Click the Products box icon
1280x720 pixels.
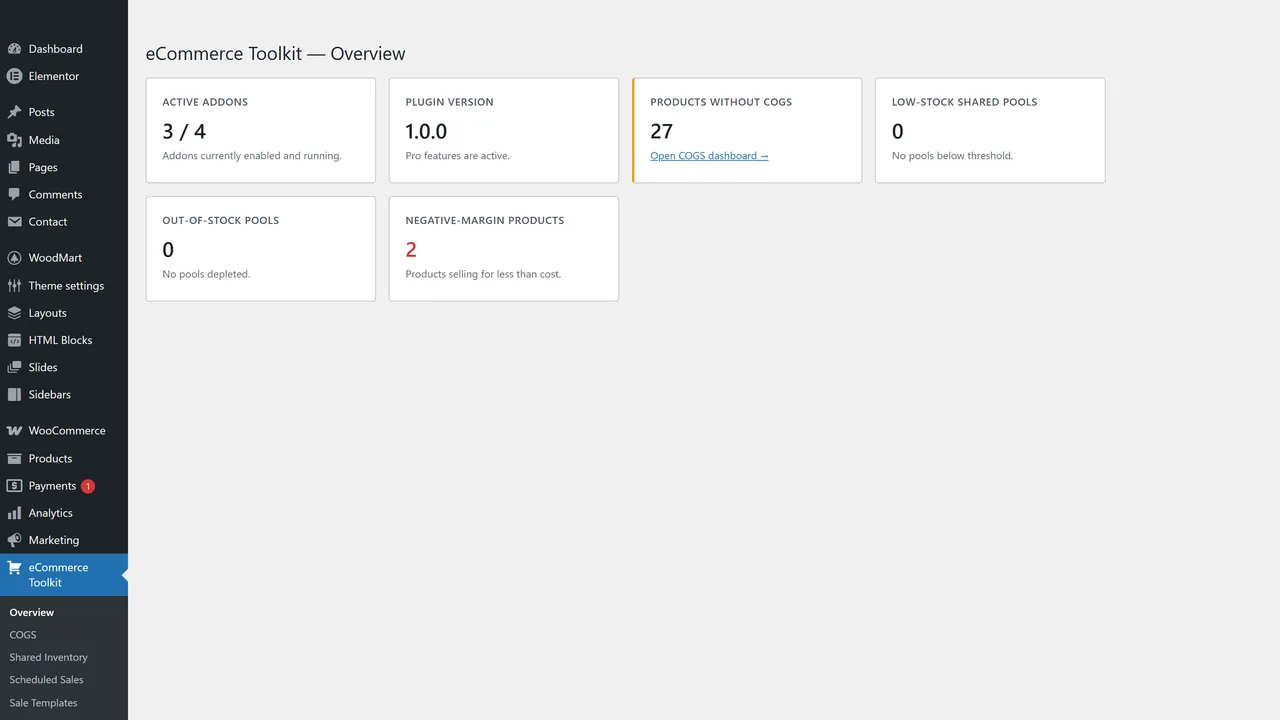(x=14, y=458)
